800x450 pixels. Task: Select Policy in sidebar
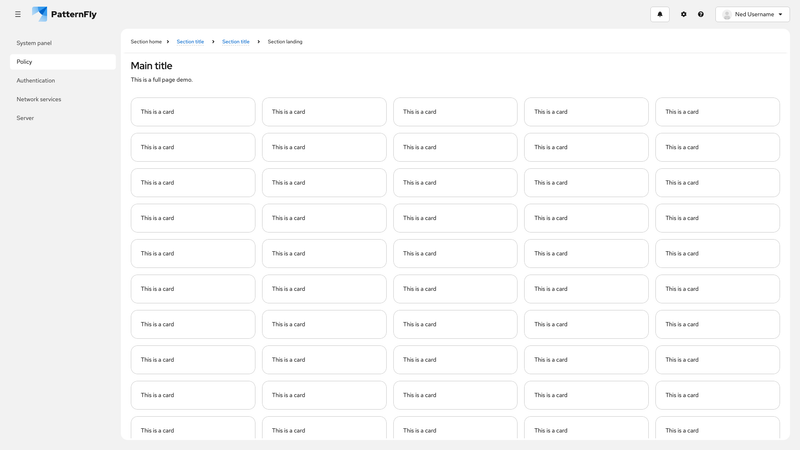pos(63,62)
